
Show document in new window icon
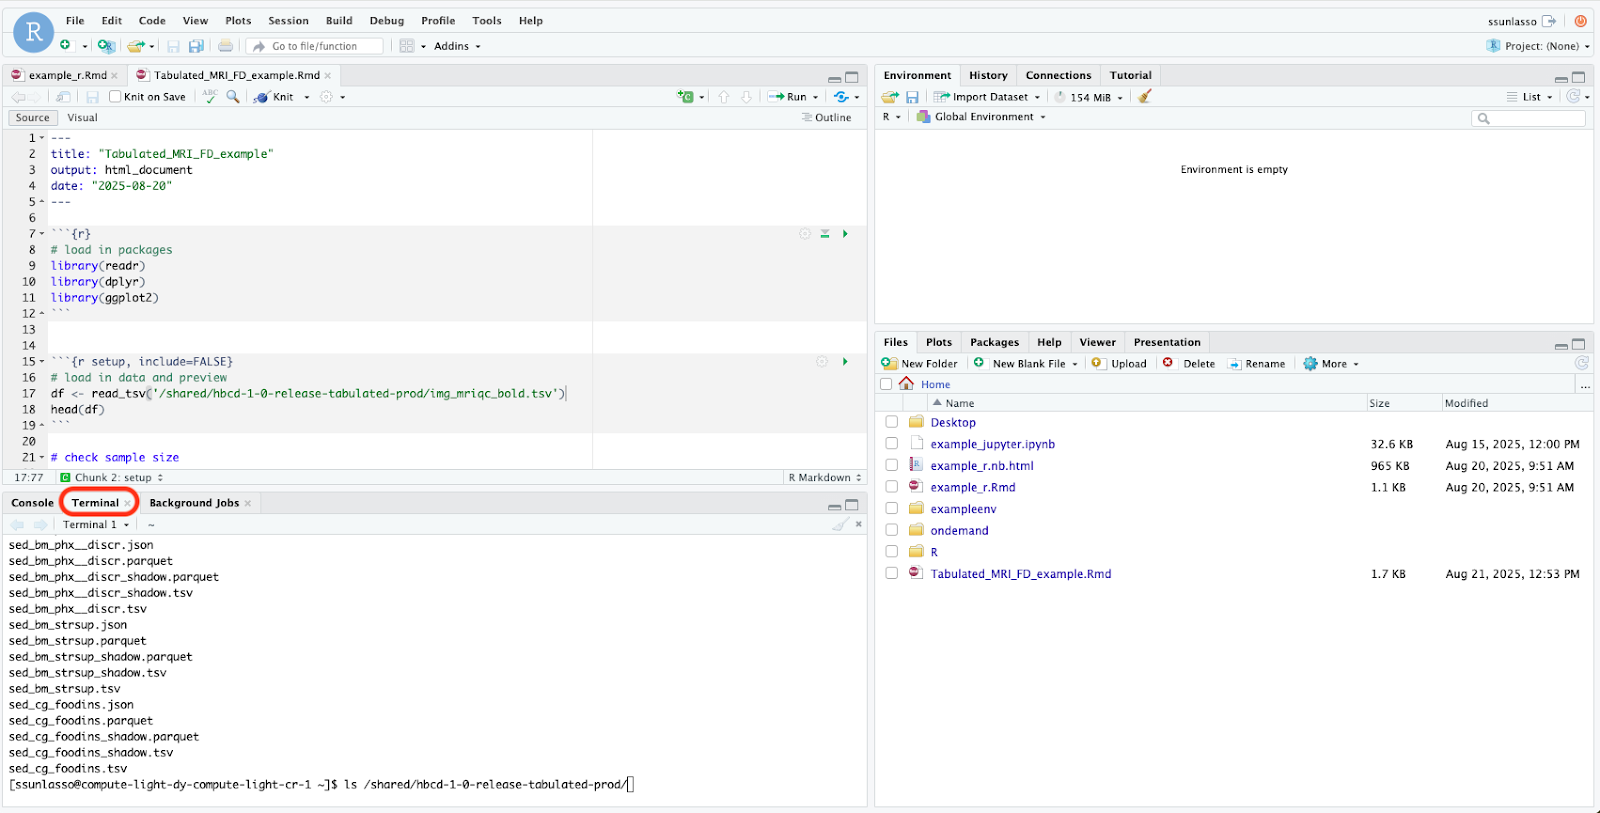[x=63, y=97]
